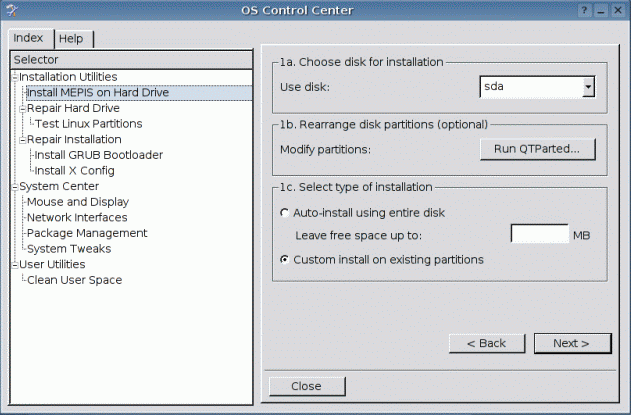631x415 pixels.
Task: Minimize the OS Control Center window
Action: pyautogui.click(x=601, y=10)
